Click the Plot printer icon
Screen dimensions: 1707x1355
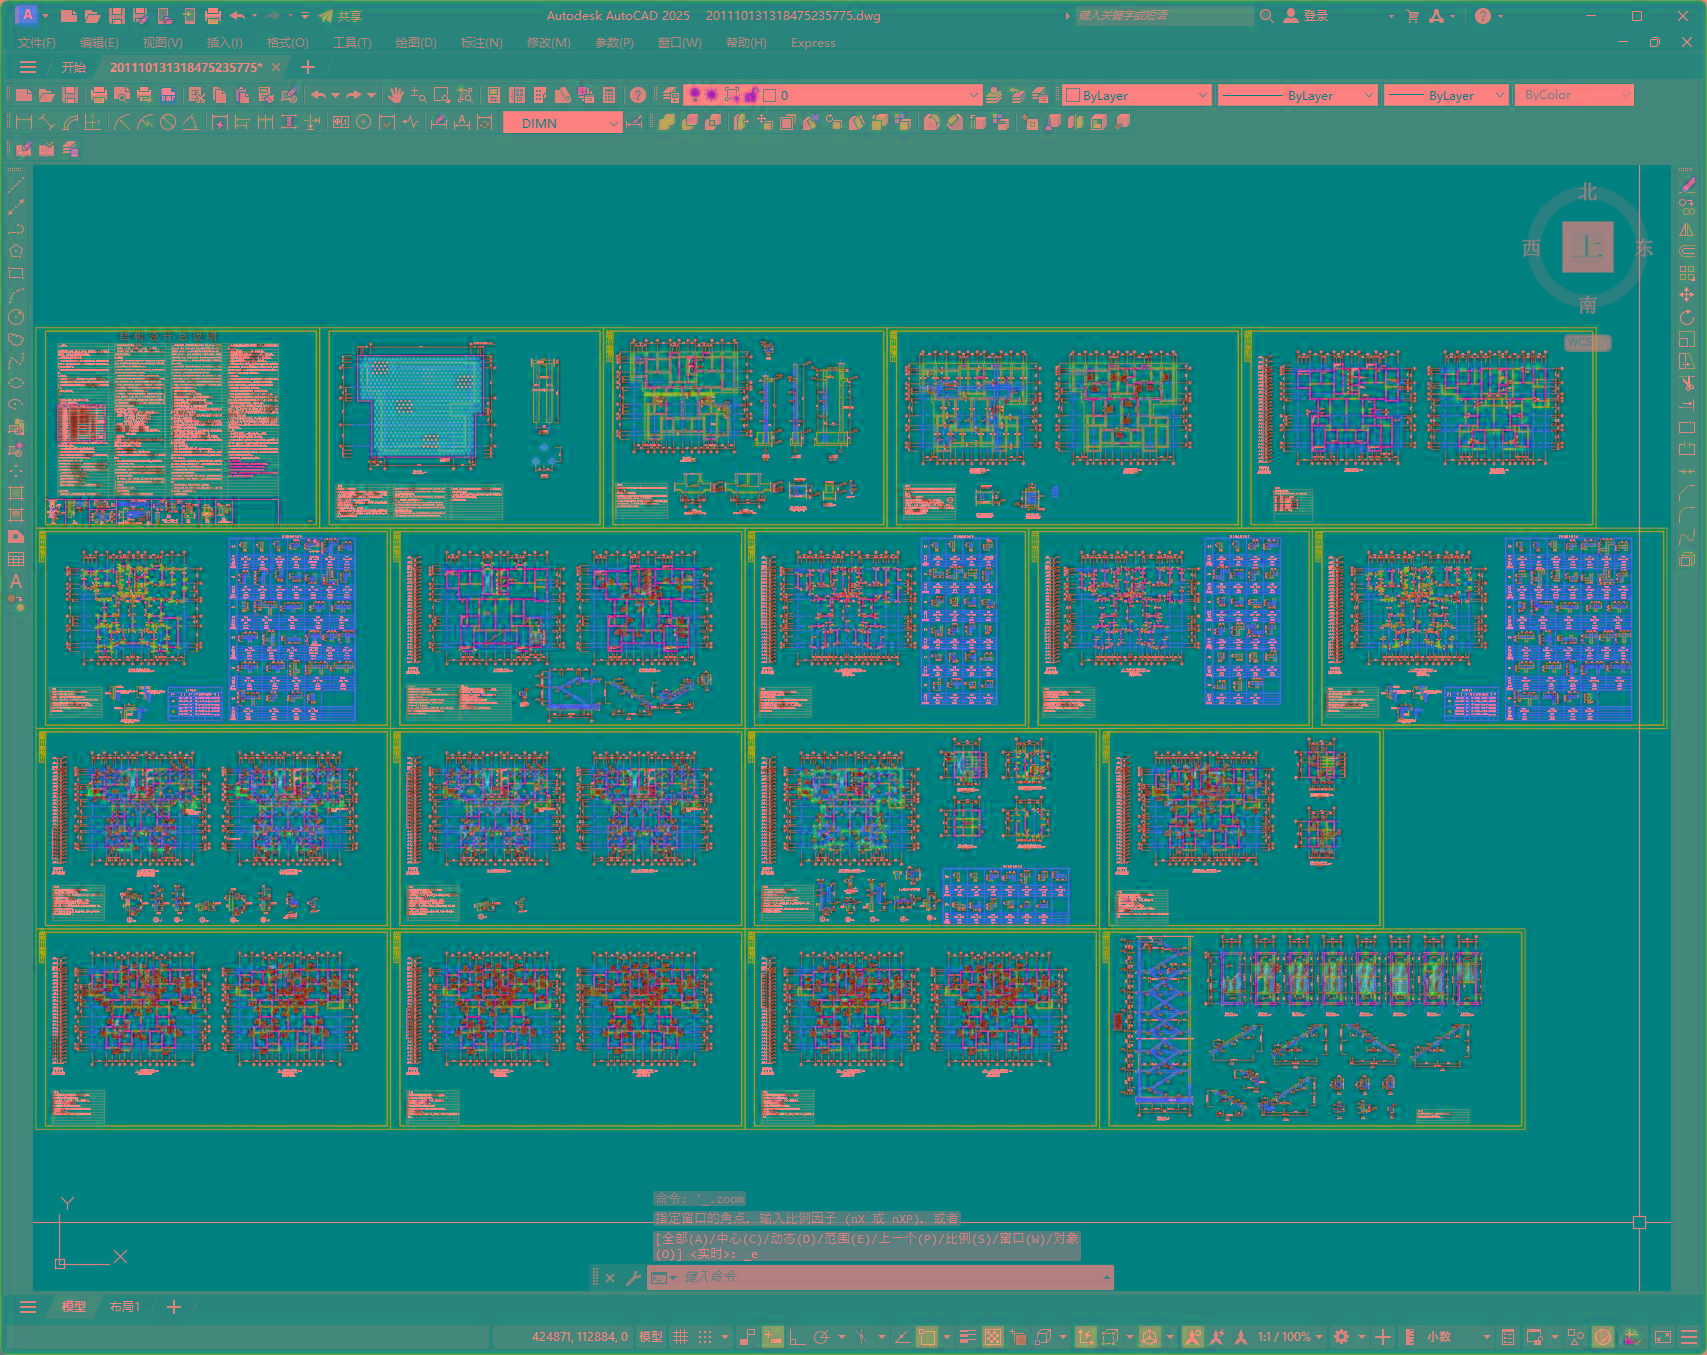(x=98, y=95)
